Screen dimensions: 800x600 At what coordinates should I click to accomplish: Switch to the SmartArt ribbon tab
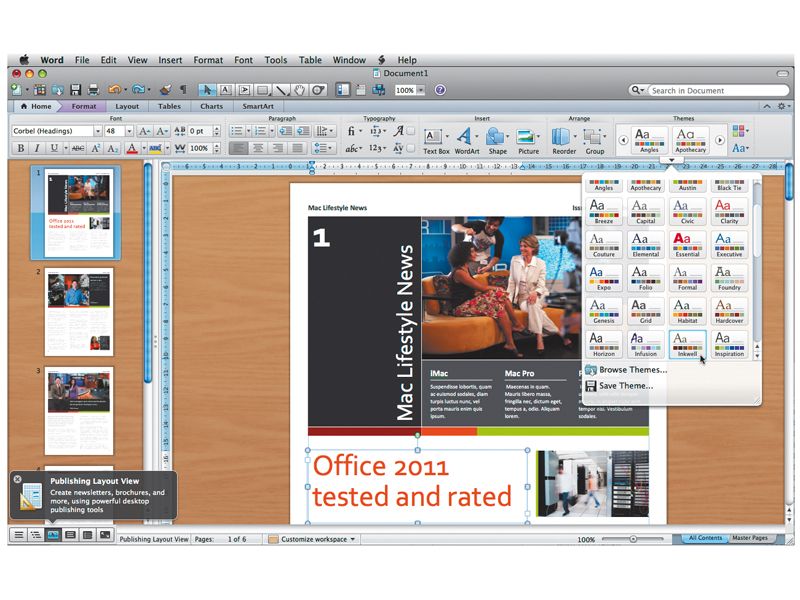(258, 106)
